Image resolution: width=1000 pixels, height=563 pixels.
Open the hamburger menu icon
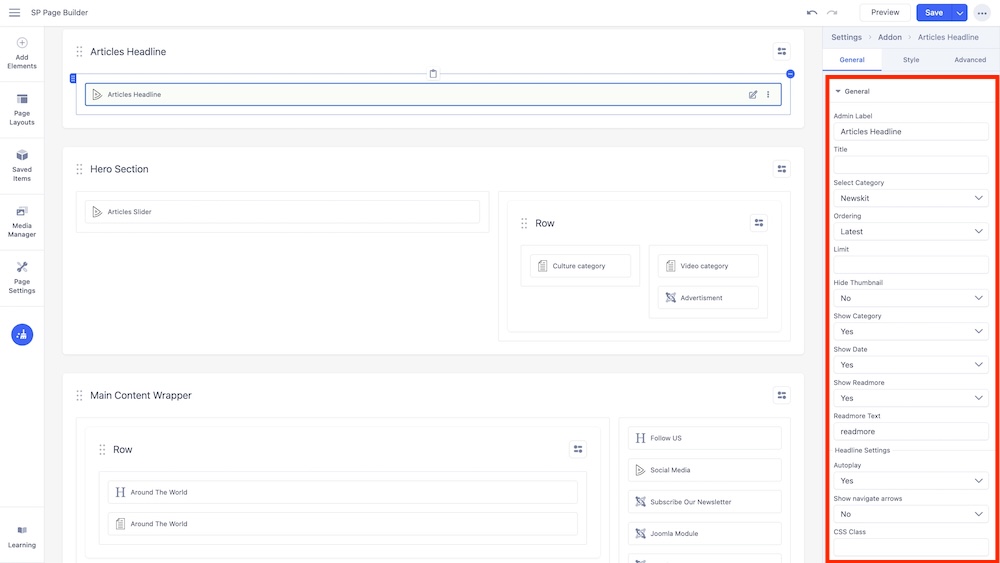14,13
